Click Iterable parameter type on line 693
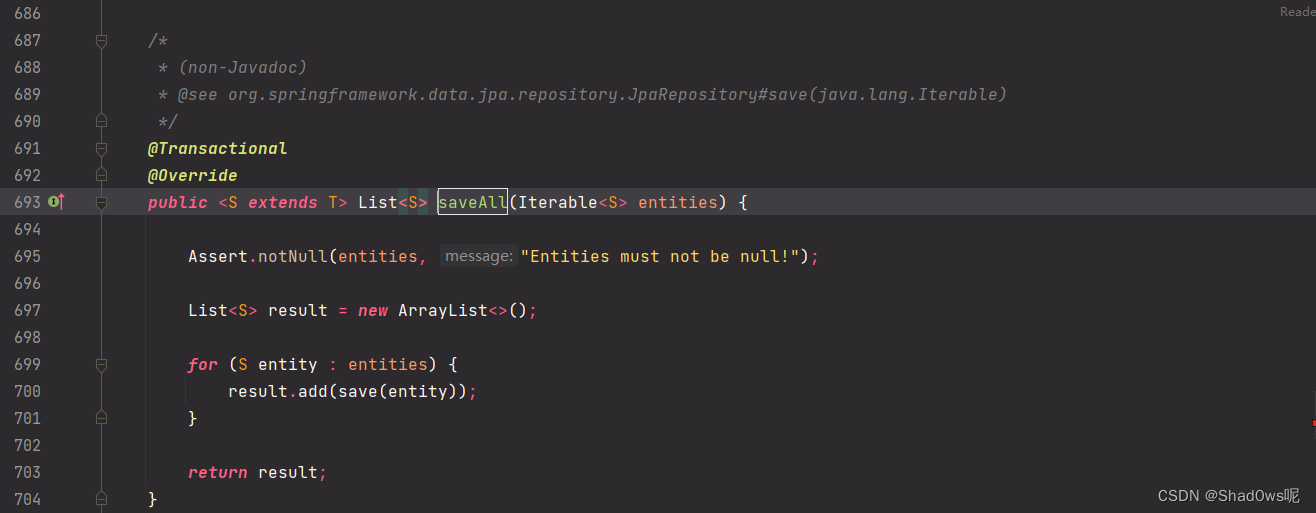The image size is (1316, 513). click(558, 202)
